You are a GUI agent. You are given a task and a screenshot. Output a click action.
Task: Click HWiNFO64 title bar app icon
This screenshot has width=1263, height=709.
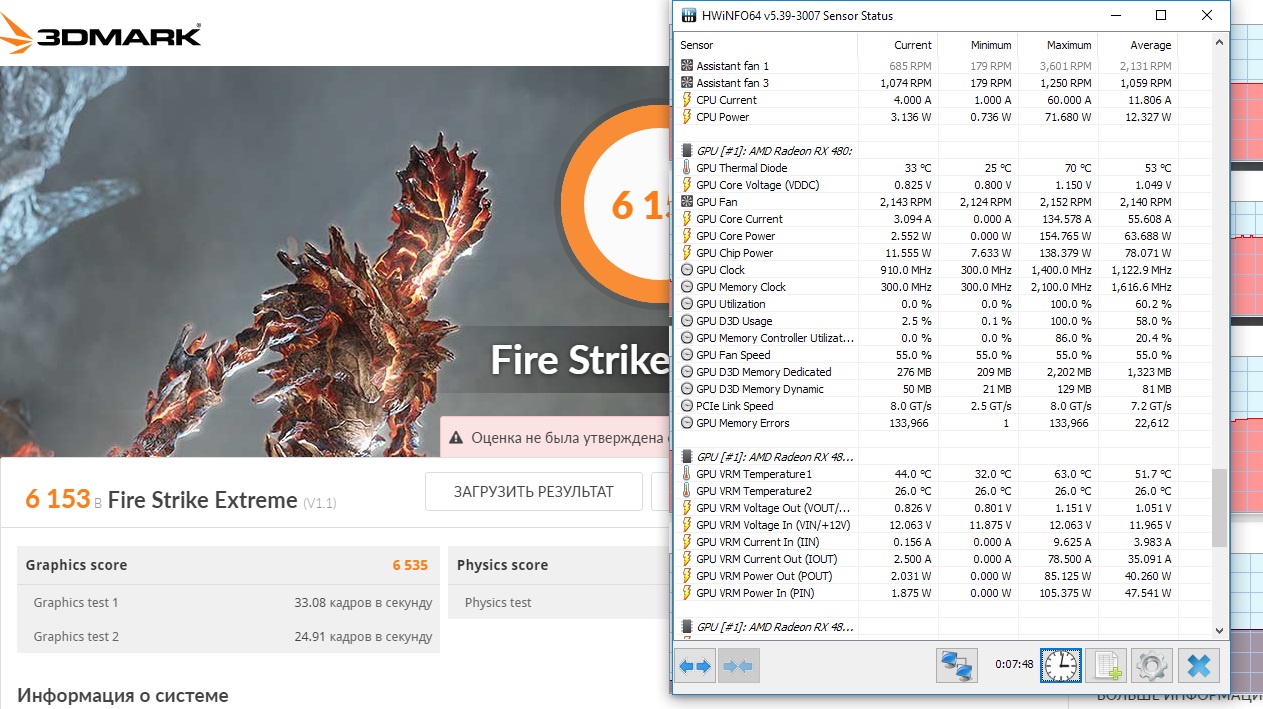click(x=688, y=15)
